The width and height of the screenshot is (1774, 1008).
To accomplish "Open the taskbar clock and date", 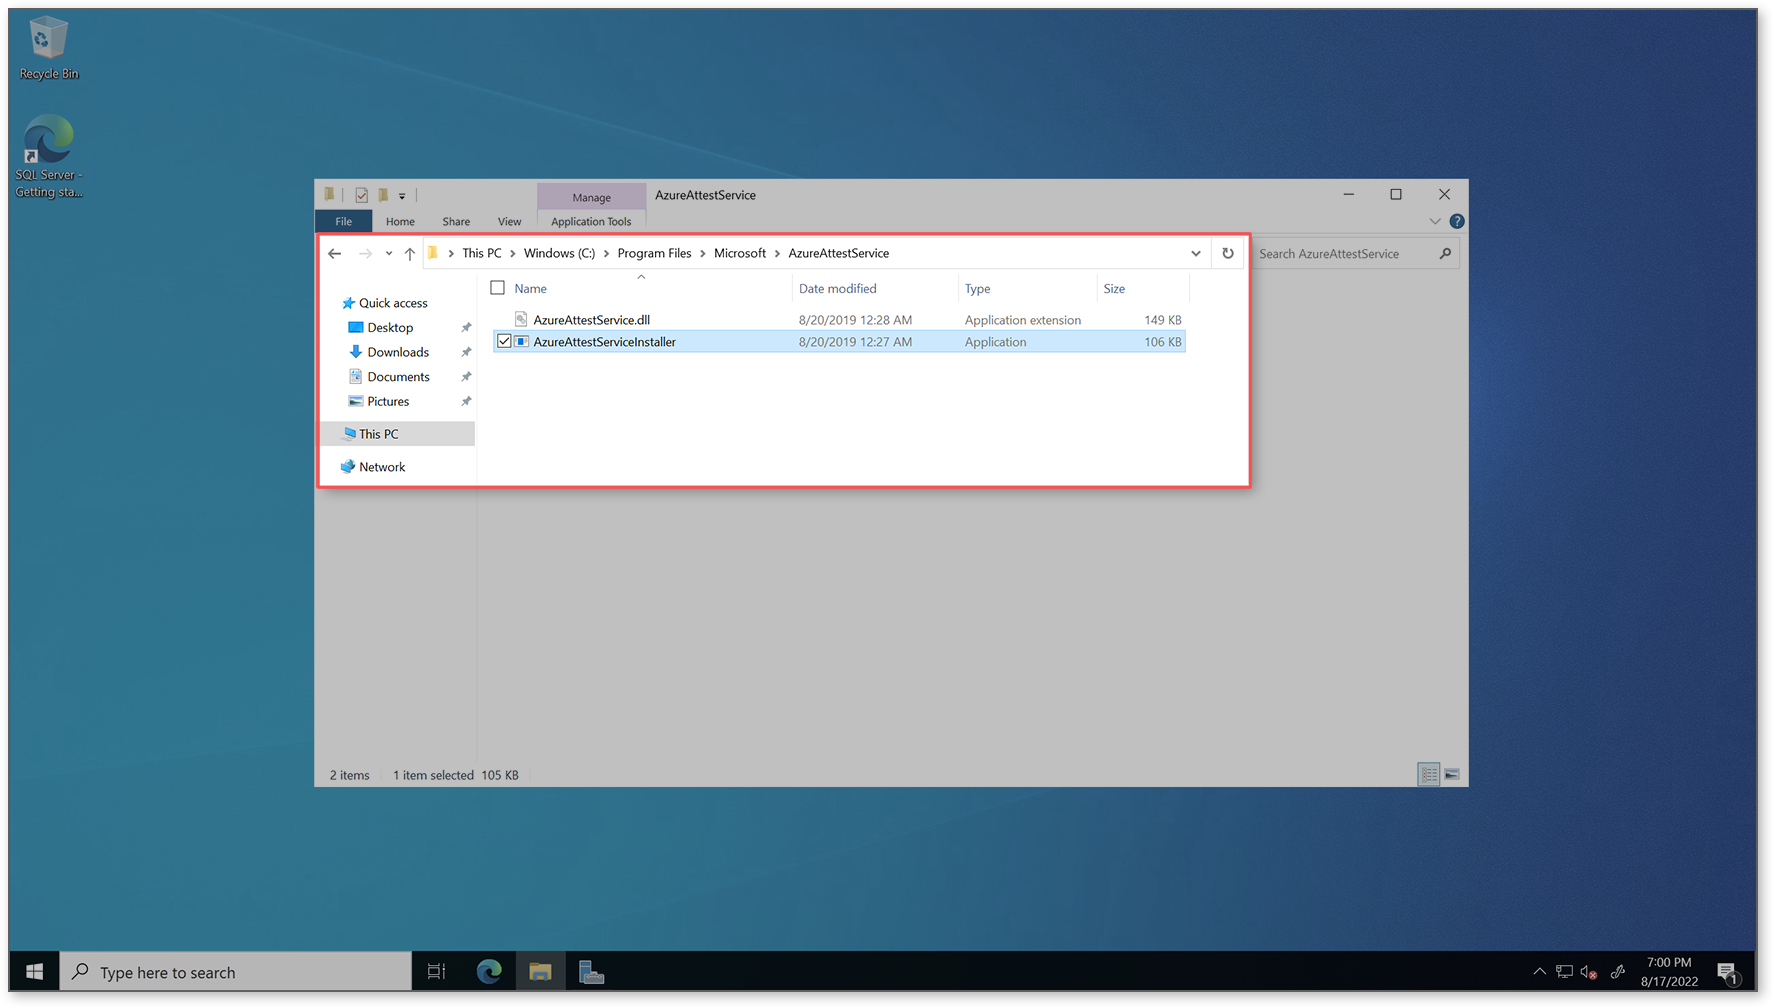I will point(1669,972).
